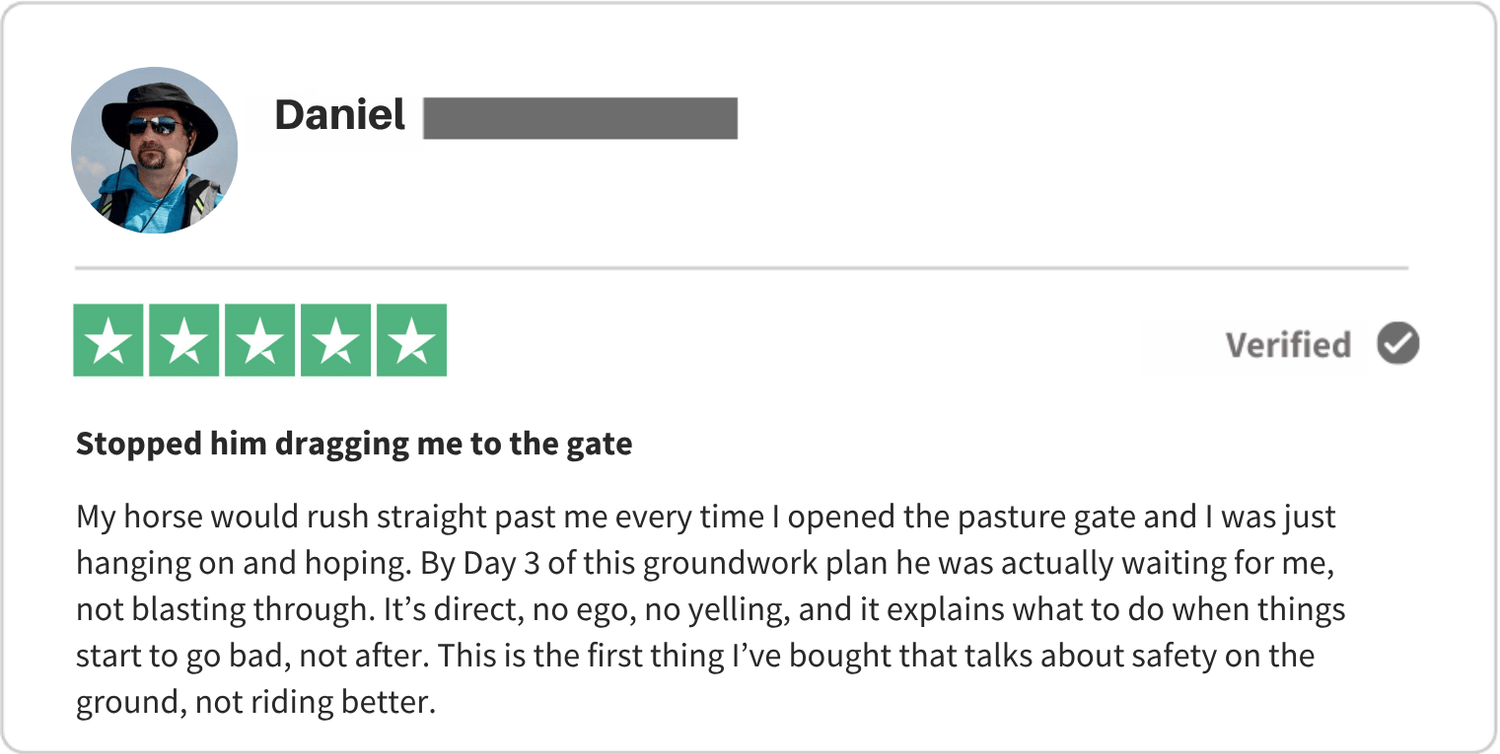
Task: Open Daniel's round profile photo
Action: coord(154,151)
